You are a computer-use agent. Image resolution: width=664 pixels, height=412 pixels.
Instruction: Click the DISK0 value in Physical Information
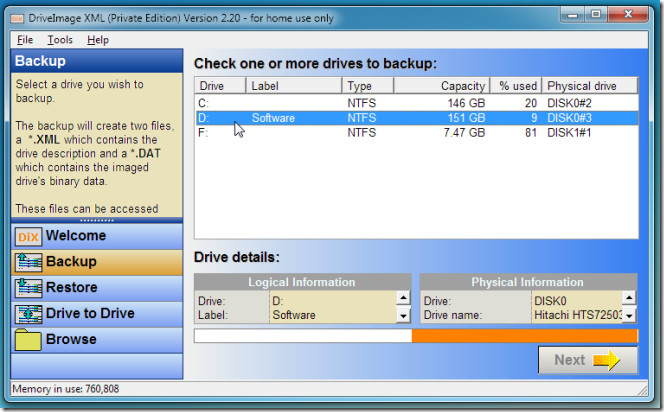pyautogui.click(x=550, y=301)
